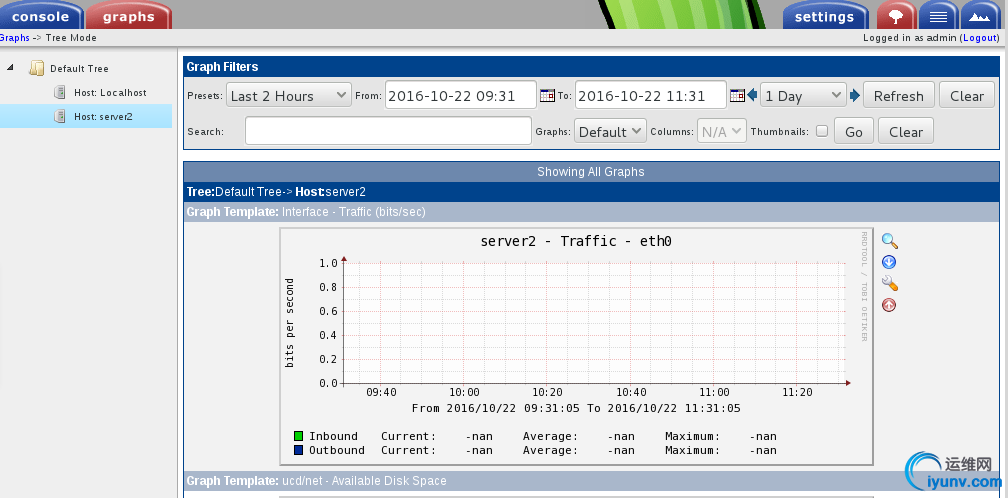Click the server2 host server icon
The image size is (1008, 498).
point(60,116)
